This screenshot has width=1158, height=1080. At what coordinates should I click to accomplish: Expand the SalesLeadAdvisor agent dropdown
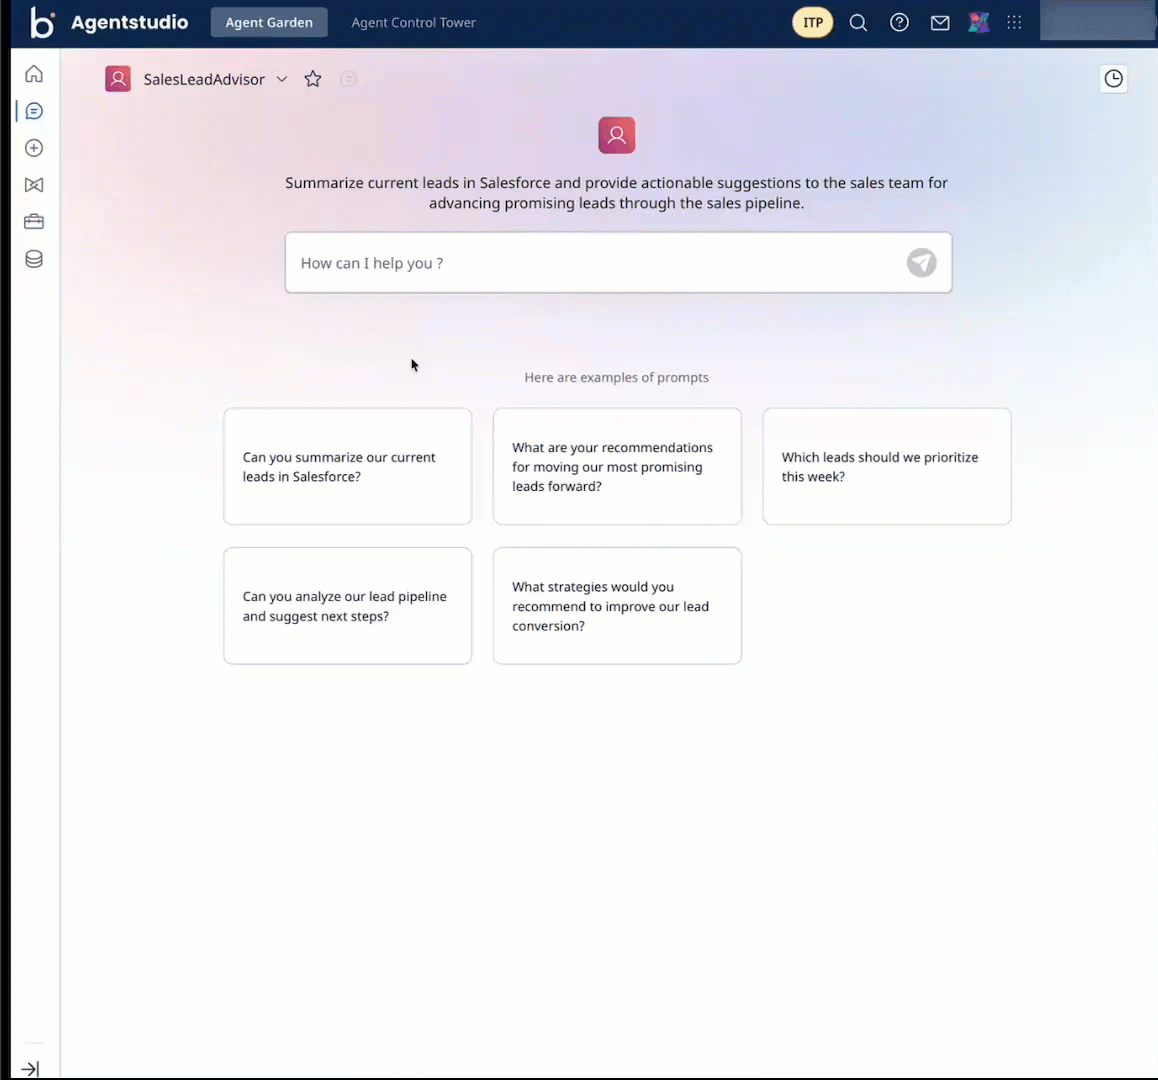coord(281,79)
